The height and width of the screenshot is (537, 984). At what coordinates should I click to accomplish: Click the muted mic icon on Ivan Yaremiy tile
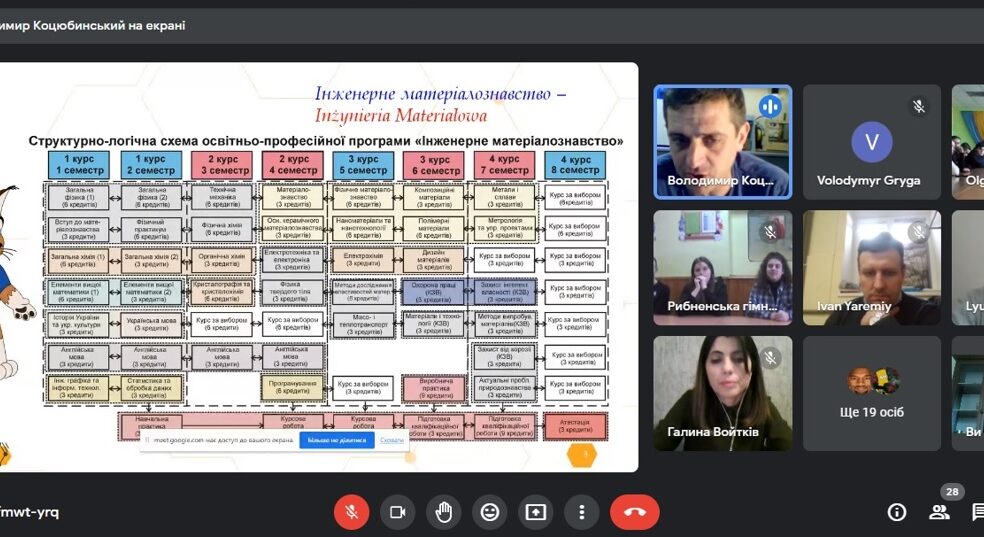point(919,232)
